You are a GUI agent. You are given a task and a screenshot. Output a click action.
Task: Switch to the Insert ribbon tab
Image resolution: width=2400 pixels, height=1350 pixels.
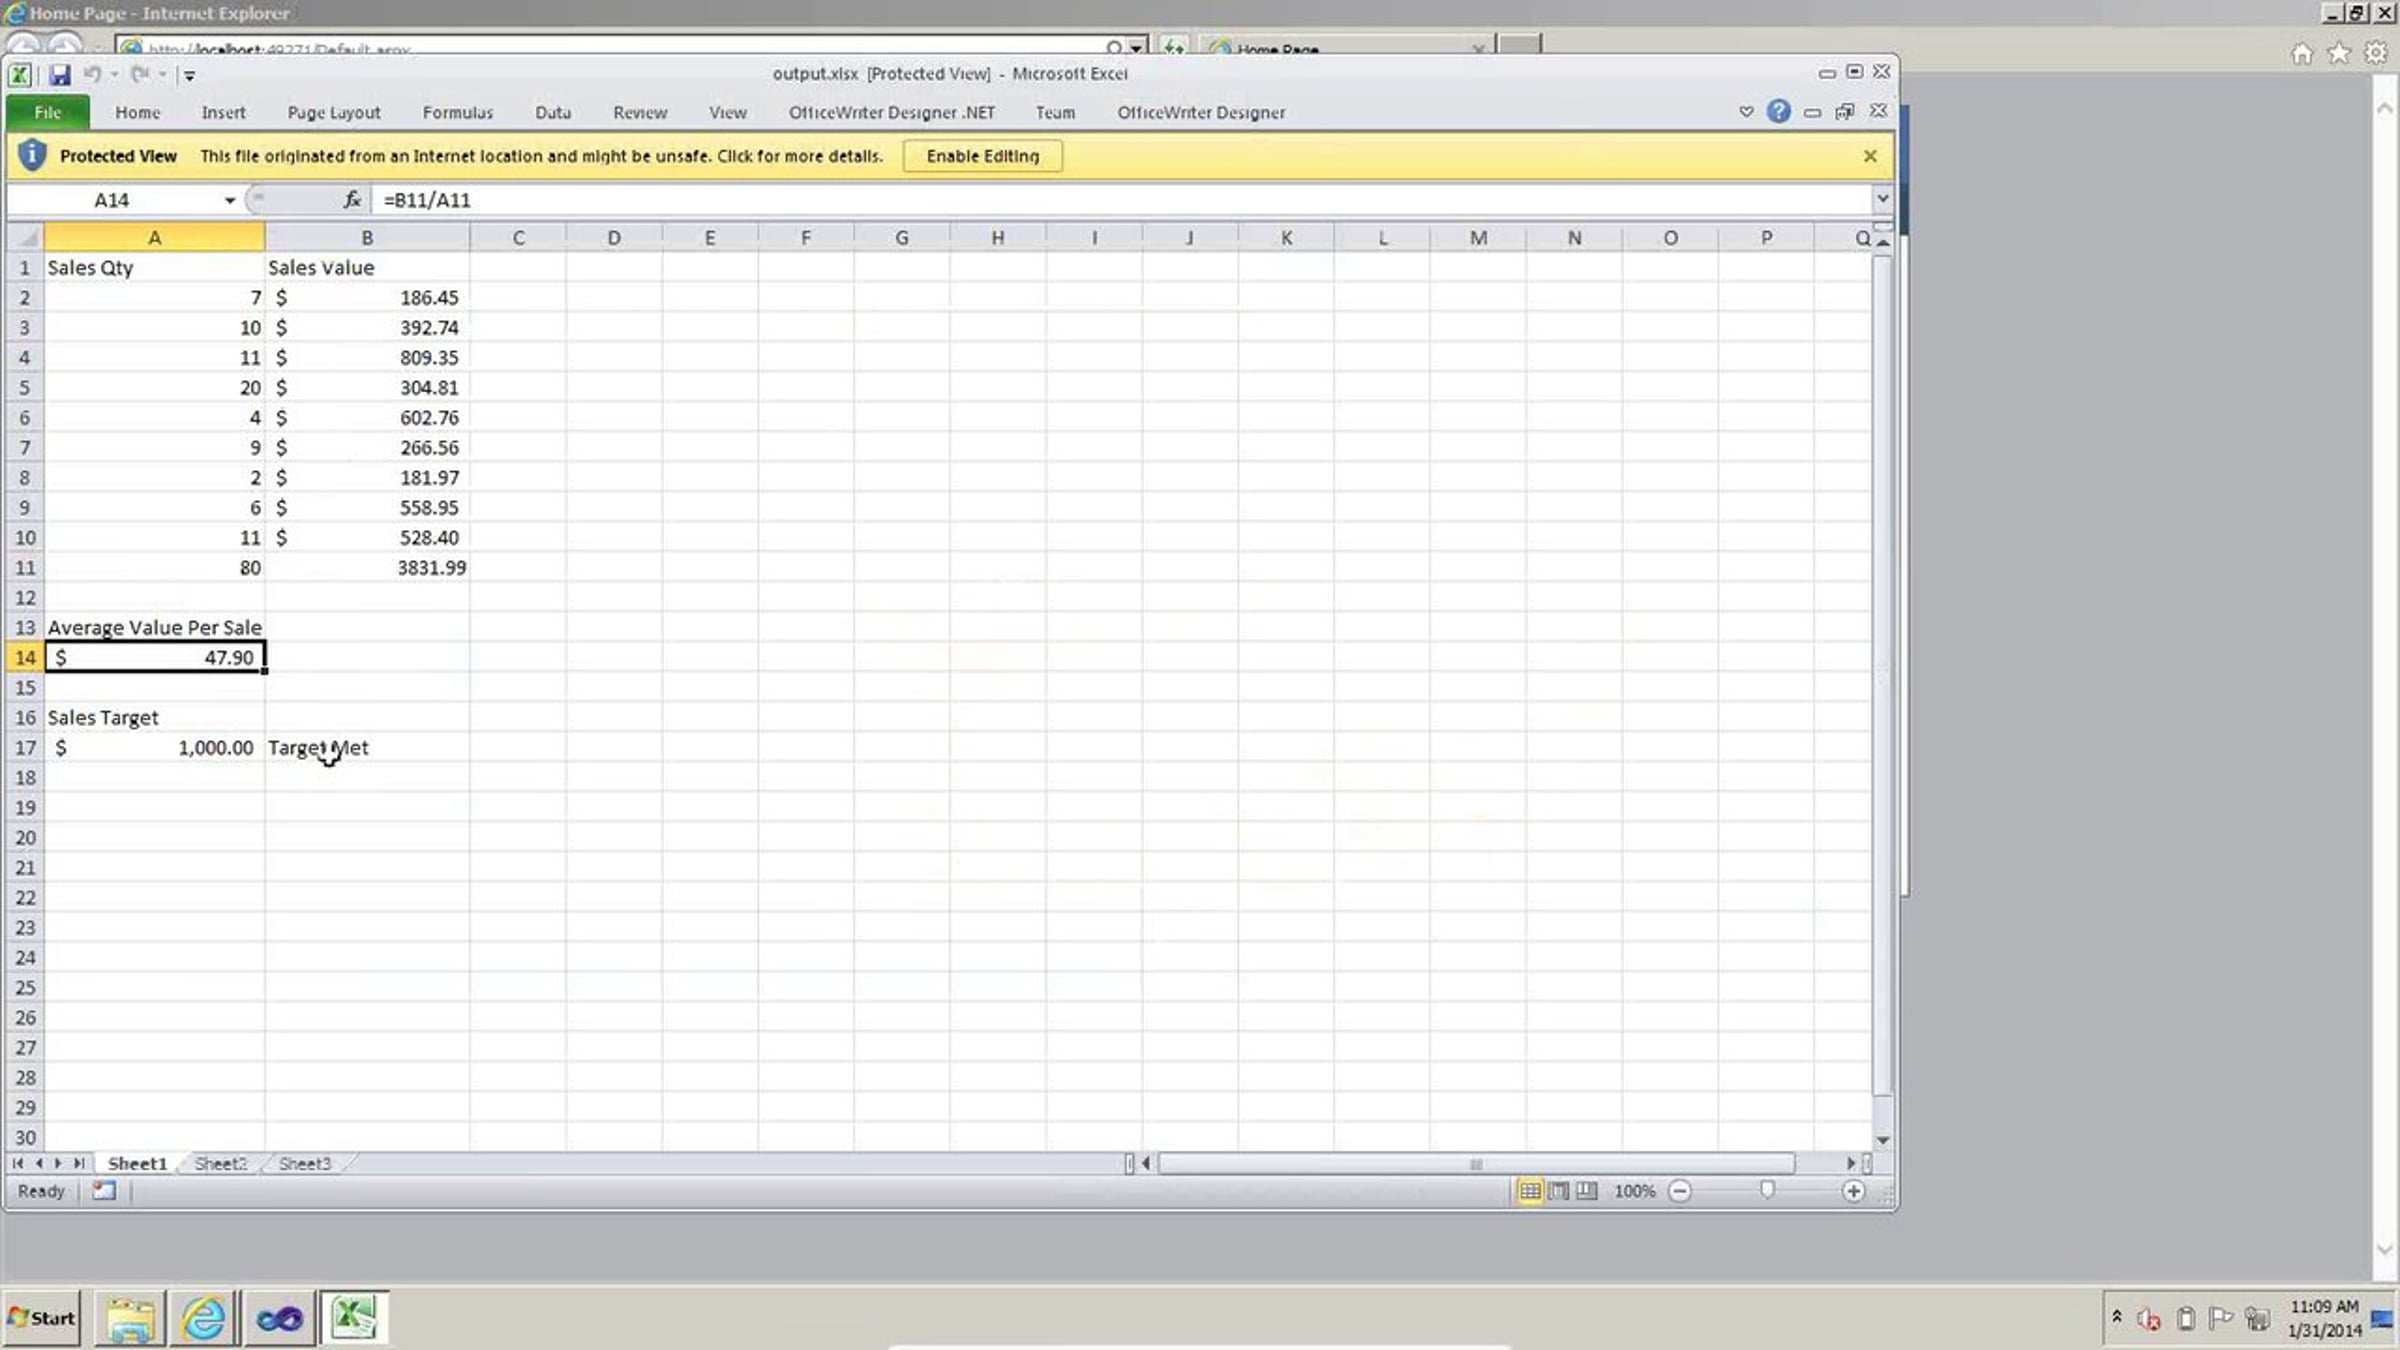(223, 112)
